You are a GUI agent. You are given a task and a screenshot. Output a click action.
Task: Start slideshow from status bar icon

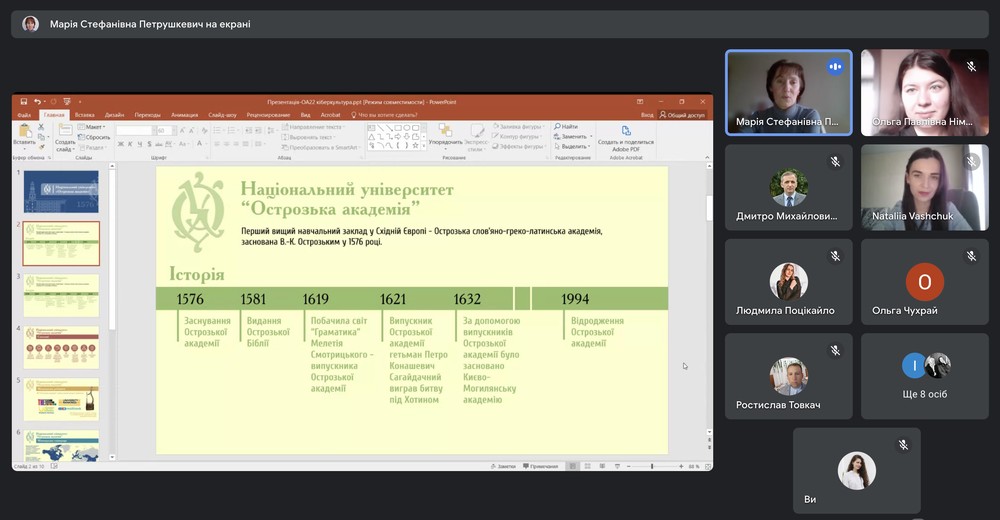click(x=617, y=466)
